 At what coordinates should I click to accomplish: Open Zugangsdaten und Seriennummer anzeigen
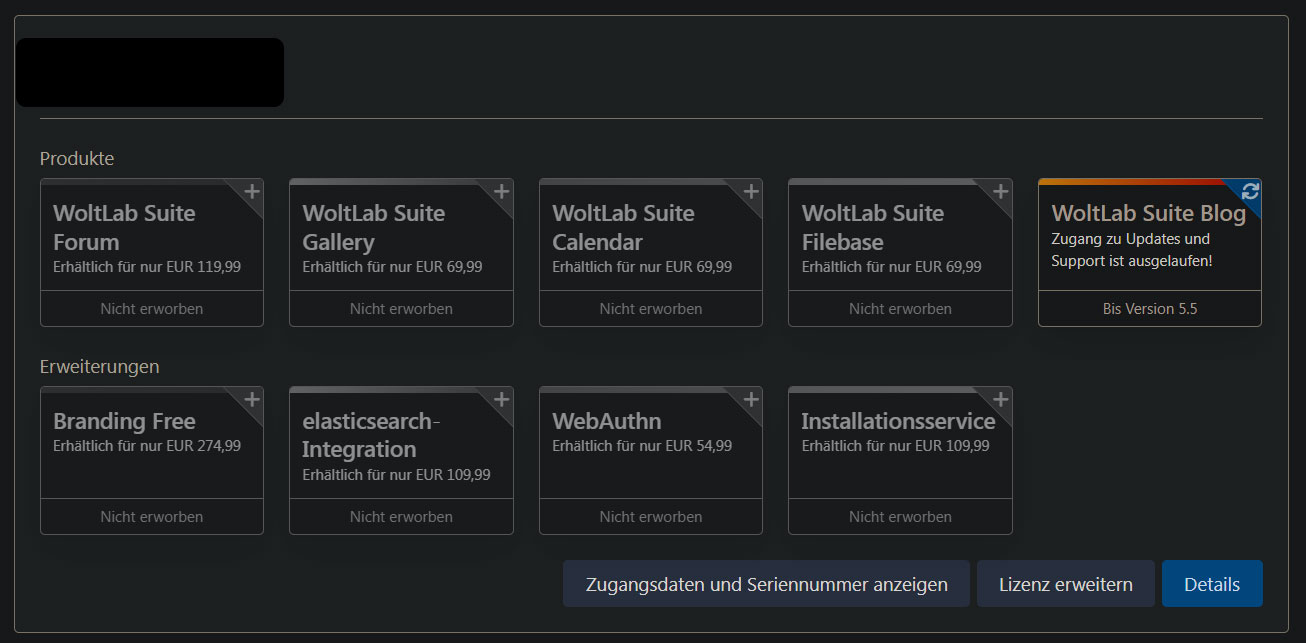(x=766, y=584)
